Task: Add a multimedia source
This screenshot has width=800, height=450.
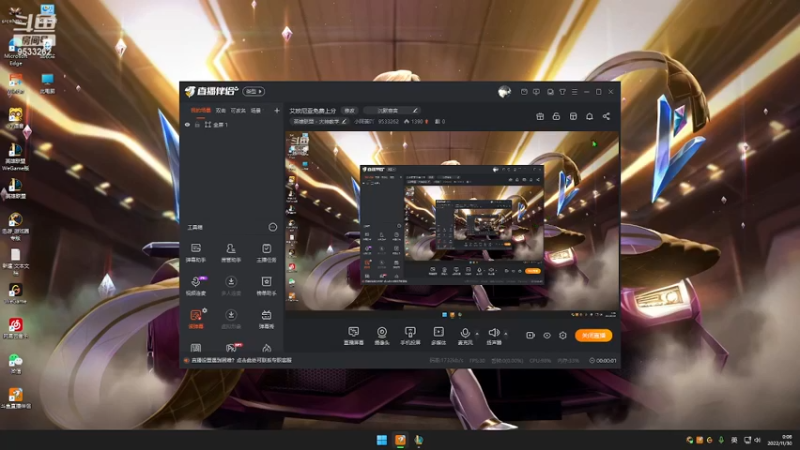Action: pyautogui.click(x=439, y=336)
